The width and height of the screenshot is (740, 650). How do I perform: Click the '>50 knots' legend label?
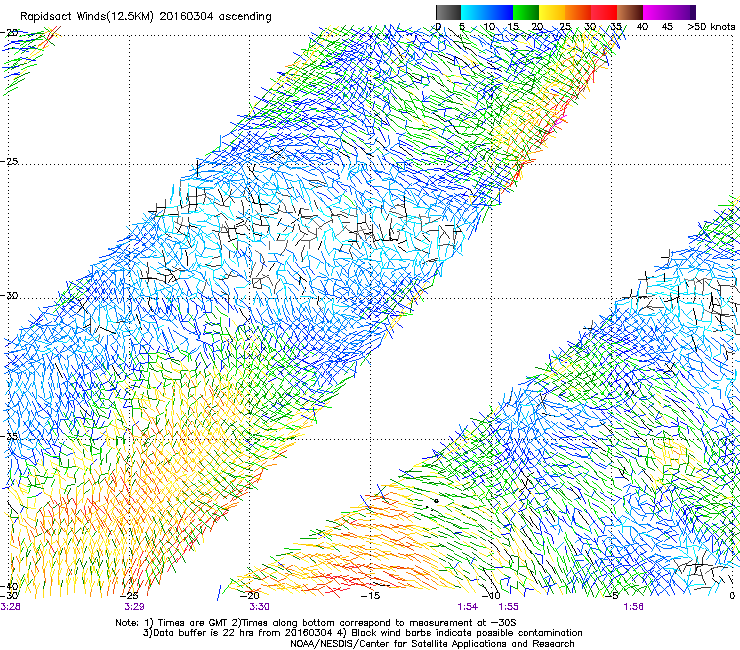point(711,26)
